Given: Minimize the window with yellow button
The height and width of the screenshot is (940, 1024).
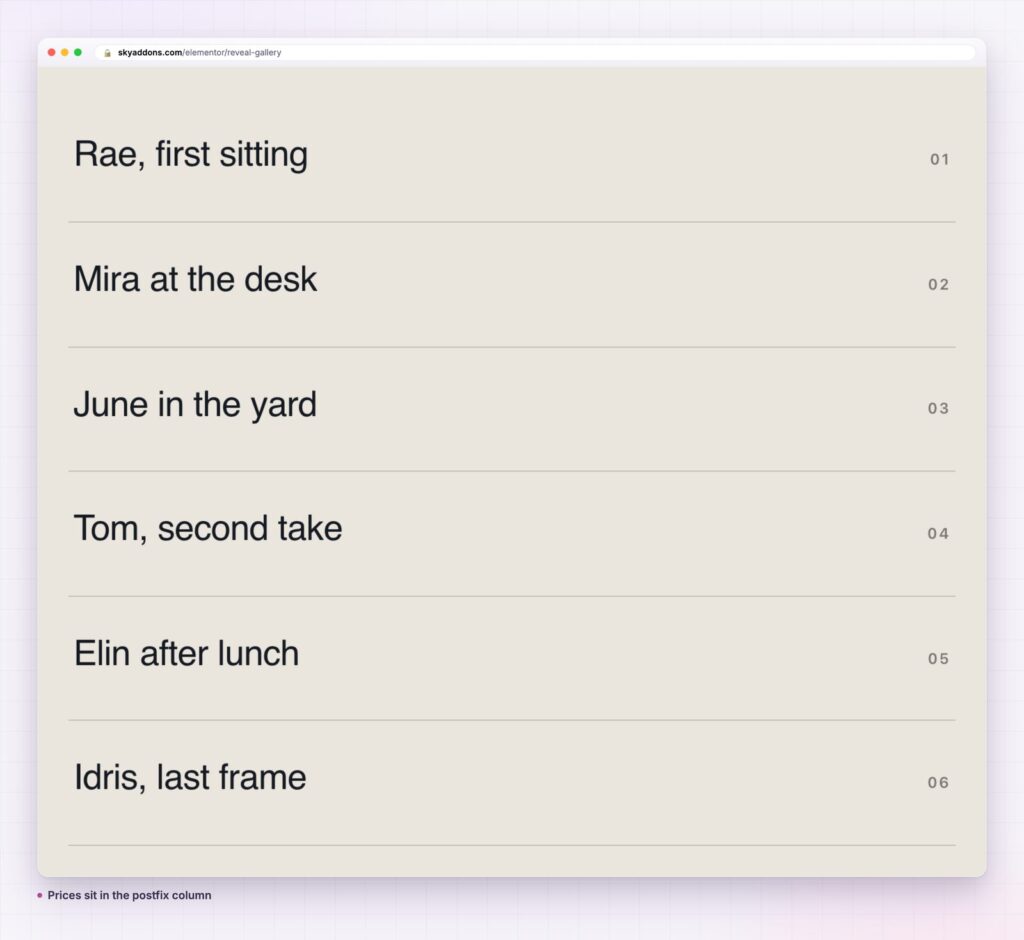Looking at the screenshot, I should click(65, 52).
